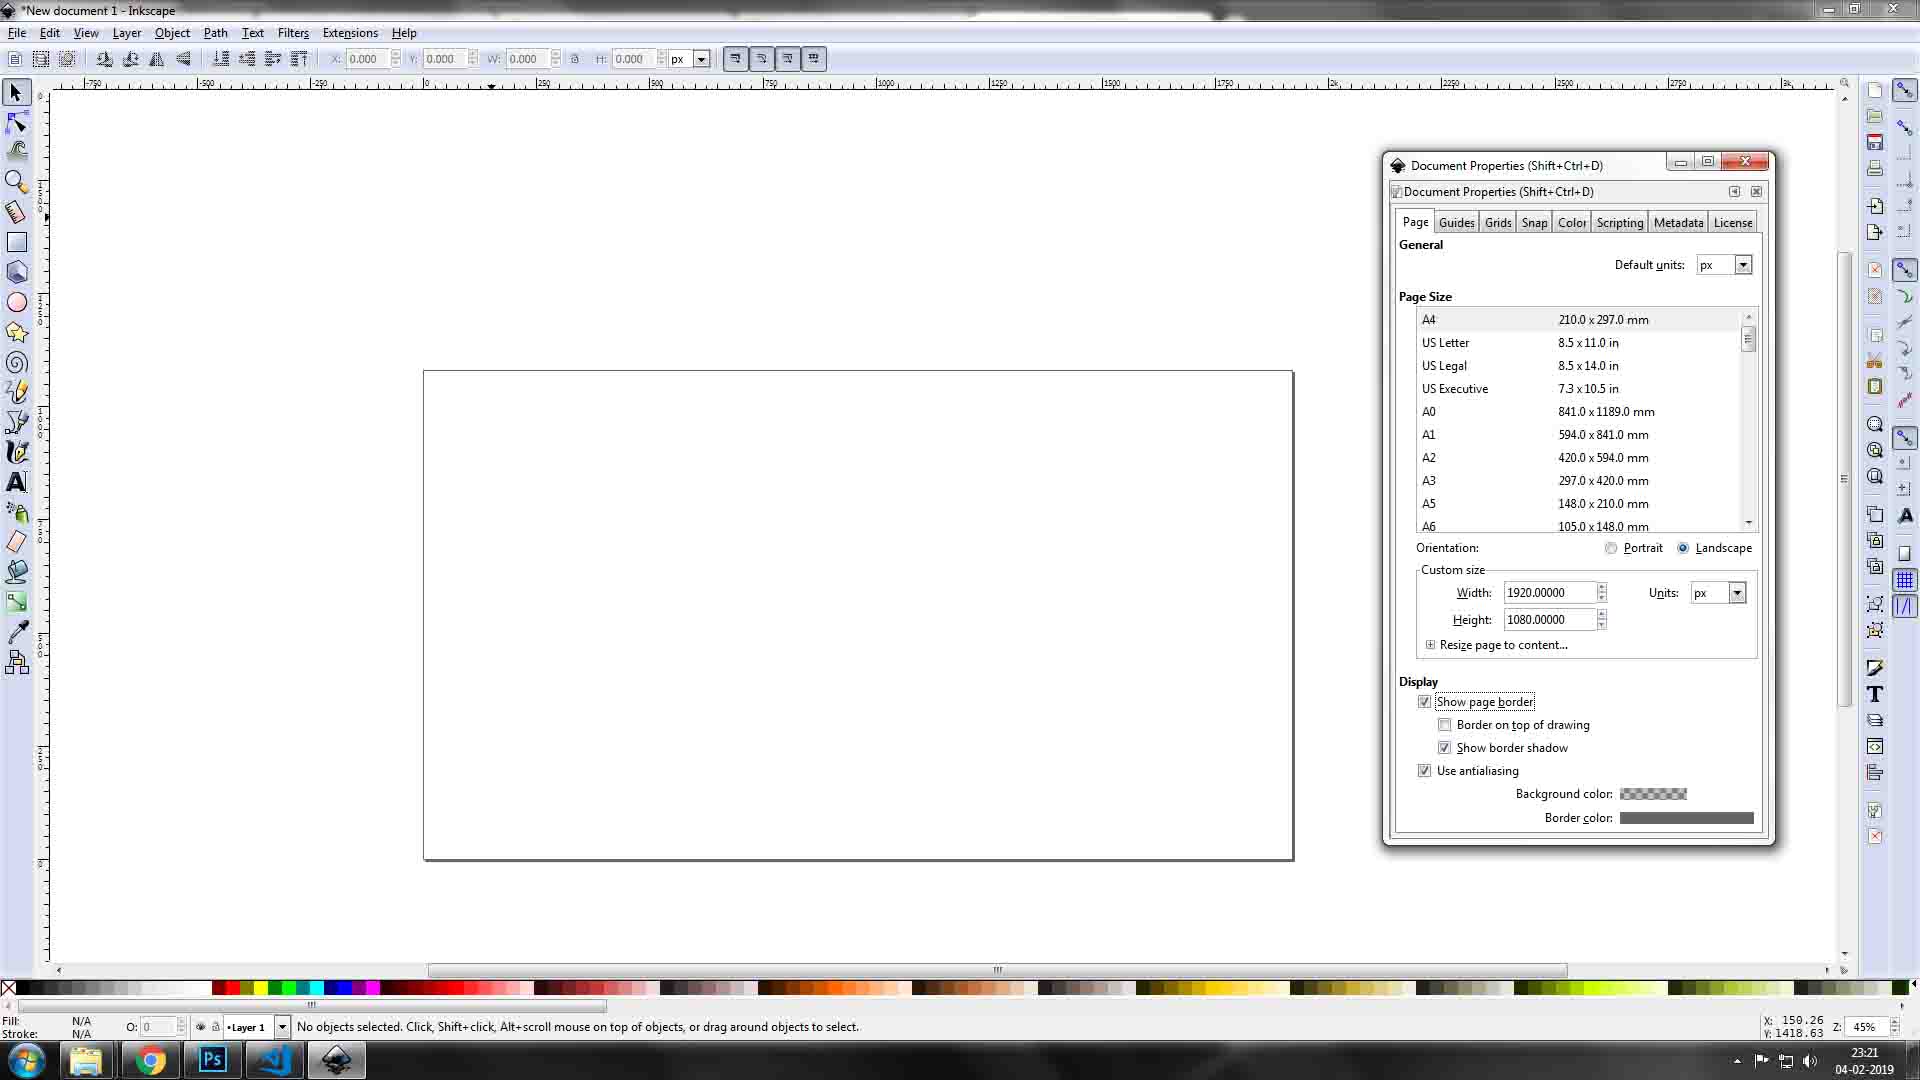Choose US Letter page size
The width and height of the screenshot is (1920, 1080).
pyautogui.click(x=1446, y=343)
